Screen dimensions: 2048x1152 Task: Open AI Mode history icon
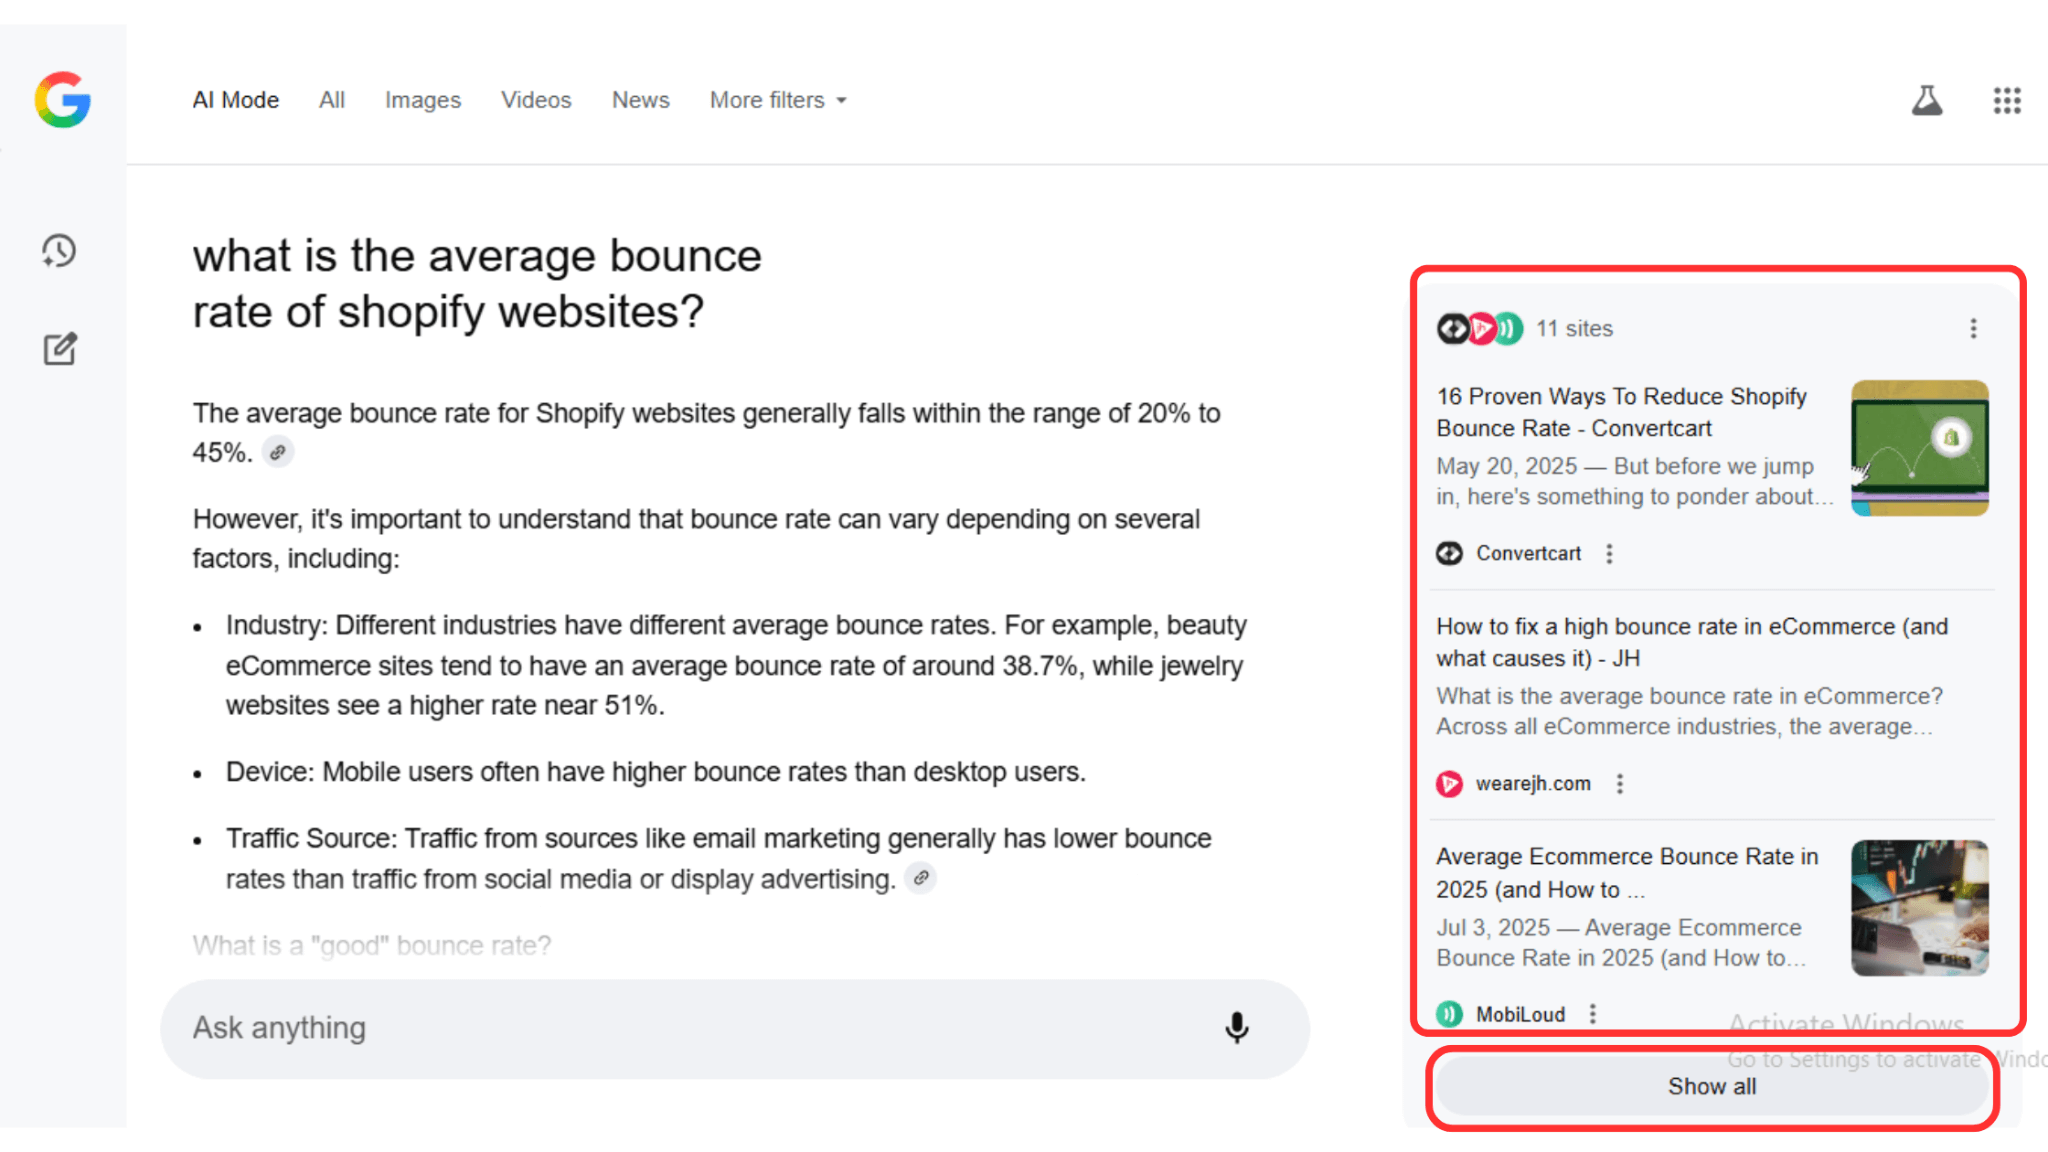(59, 251)
